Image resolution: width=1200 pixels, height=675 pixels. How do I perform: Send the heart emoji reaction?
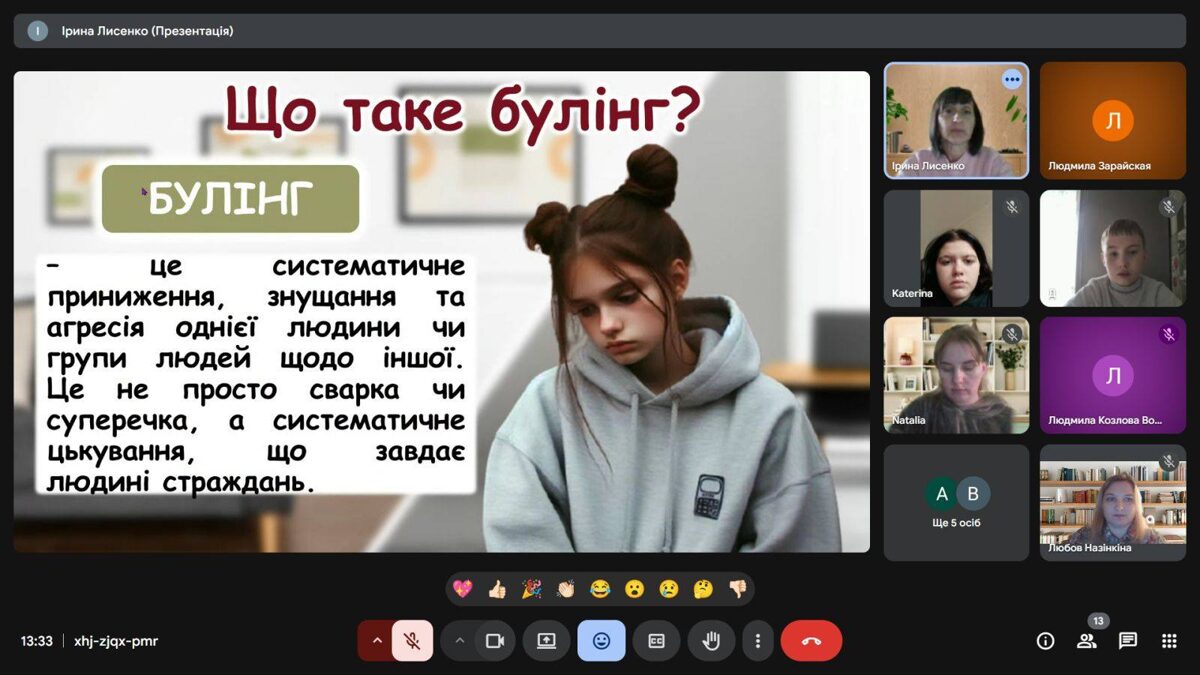(462, 589)
